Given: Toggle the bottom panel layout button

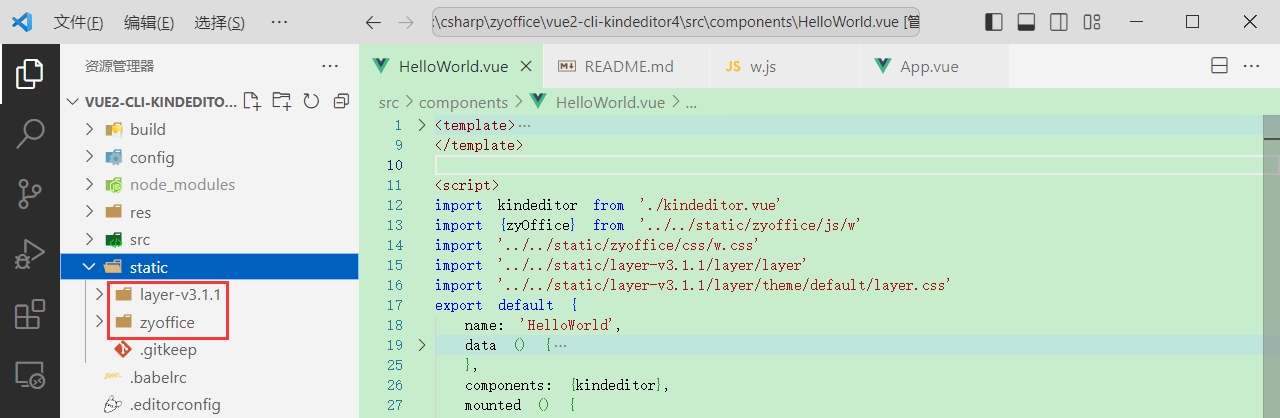Looking at the screenshot, I should click(1026, 22).
